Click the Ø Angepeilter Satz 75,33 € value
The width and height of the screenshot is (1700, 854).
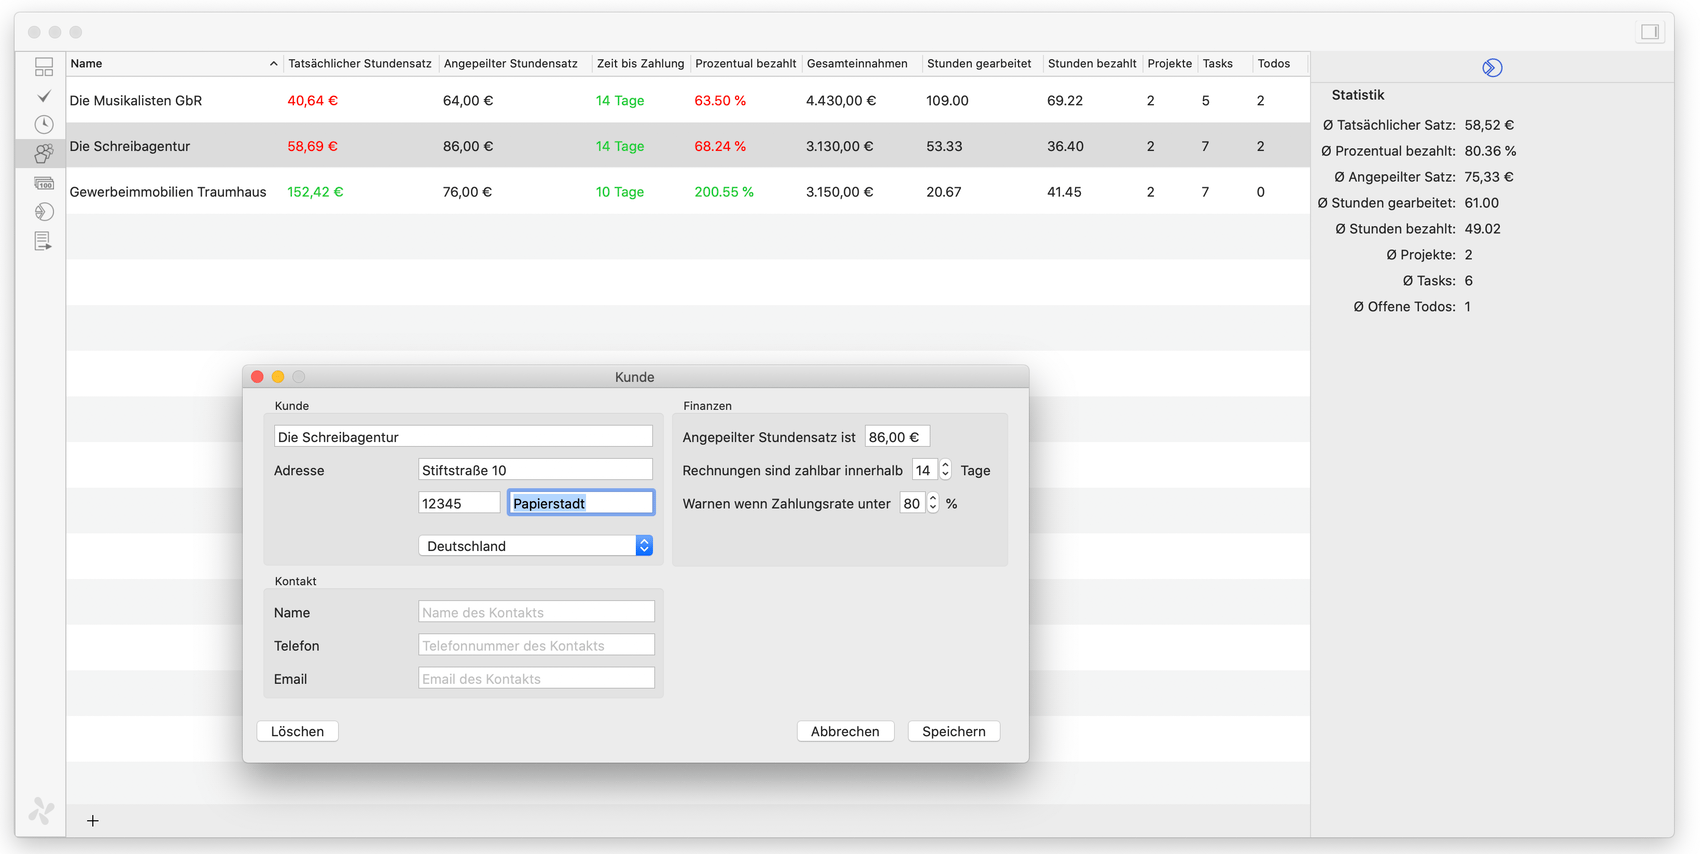click(1489, 177)
